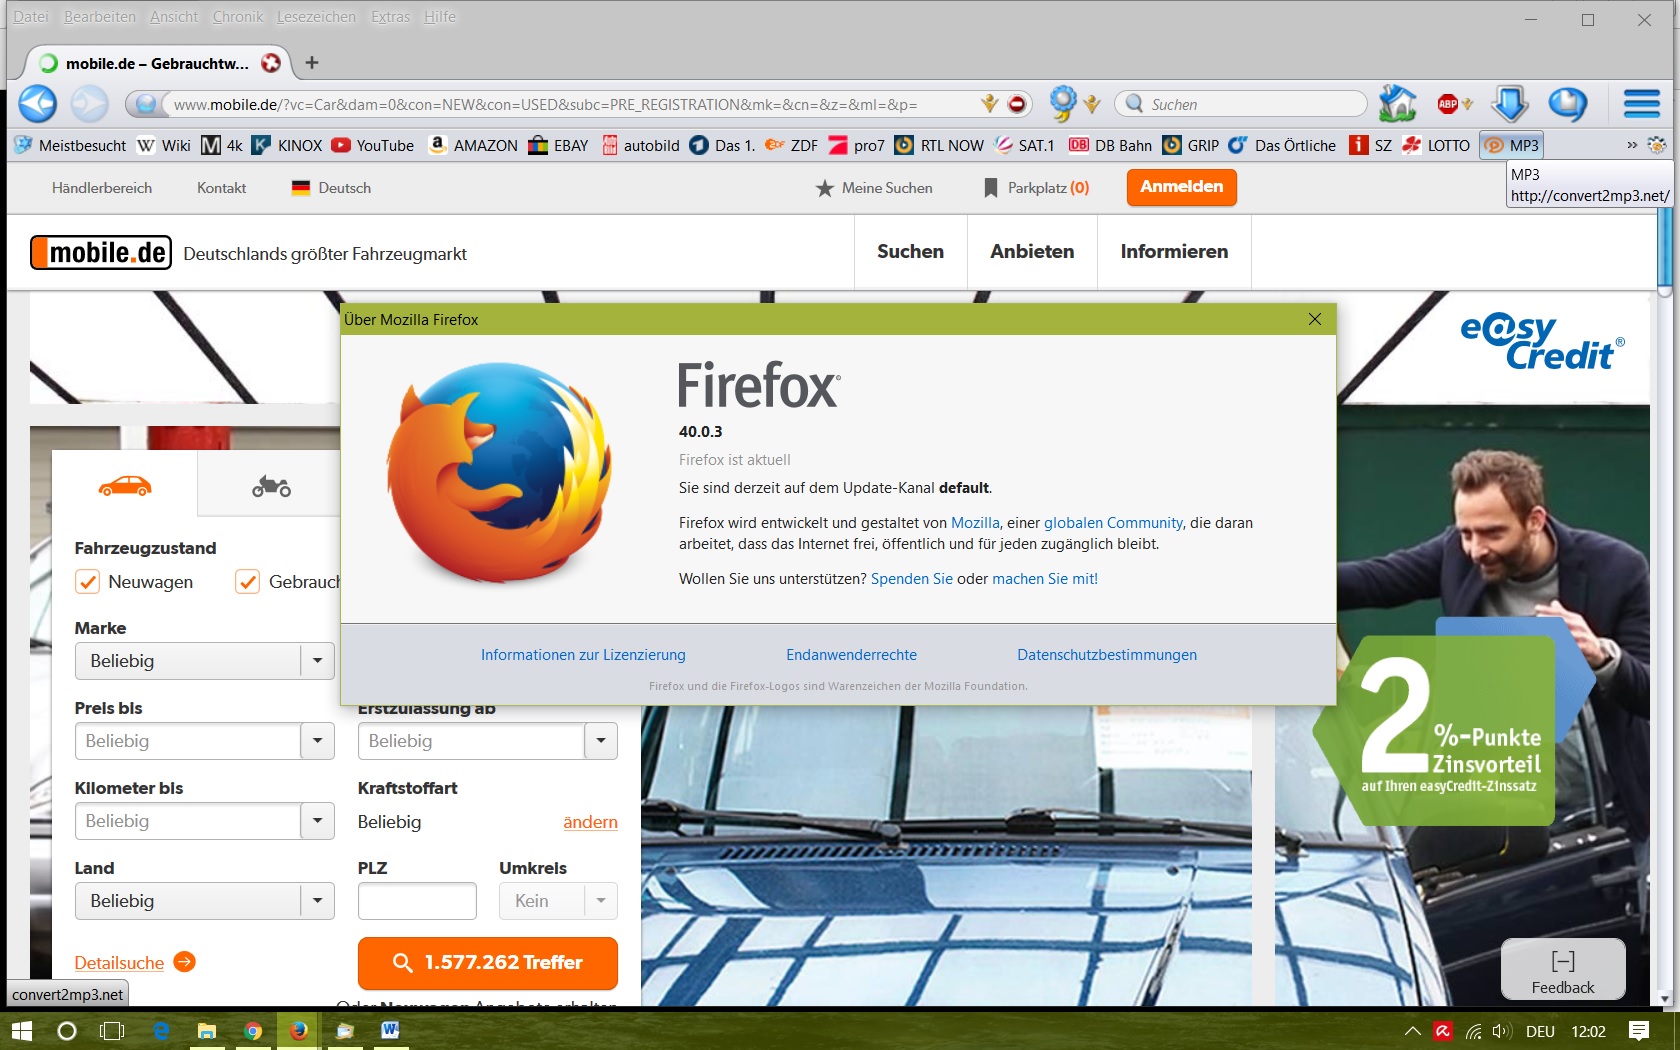
Task: Click the Windows Start button
Action: pyautogui.click(x=21, y=1030)
